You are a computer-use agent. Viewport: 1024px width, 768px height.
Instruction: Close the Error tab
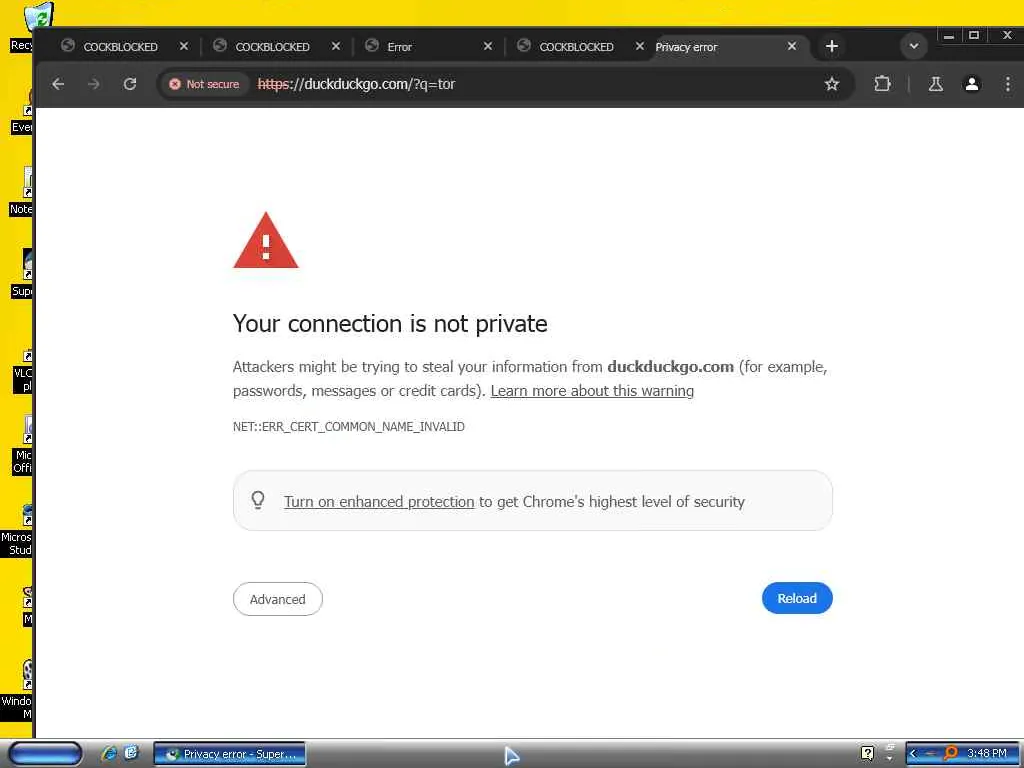pyautogui.click(x=488, y=46)
